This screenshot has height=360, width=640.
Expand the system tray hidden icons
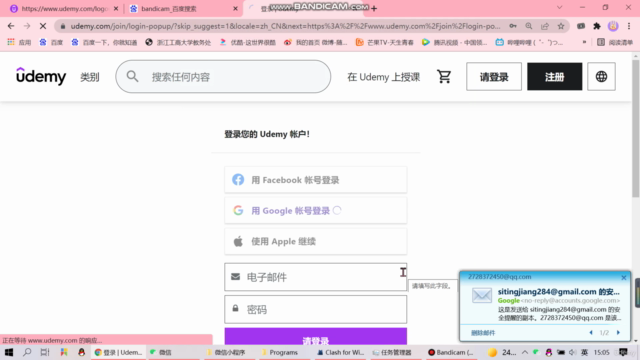[524, 352]
